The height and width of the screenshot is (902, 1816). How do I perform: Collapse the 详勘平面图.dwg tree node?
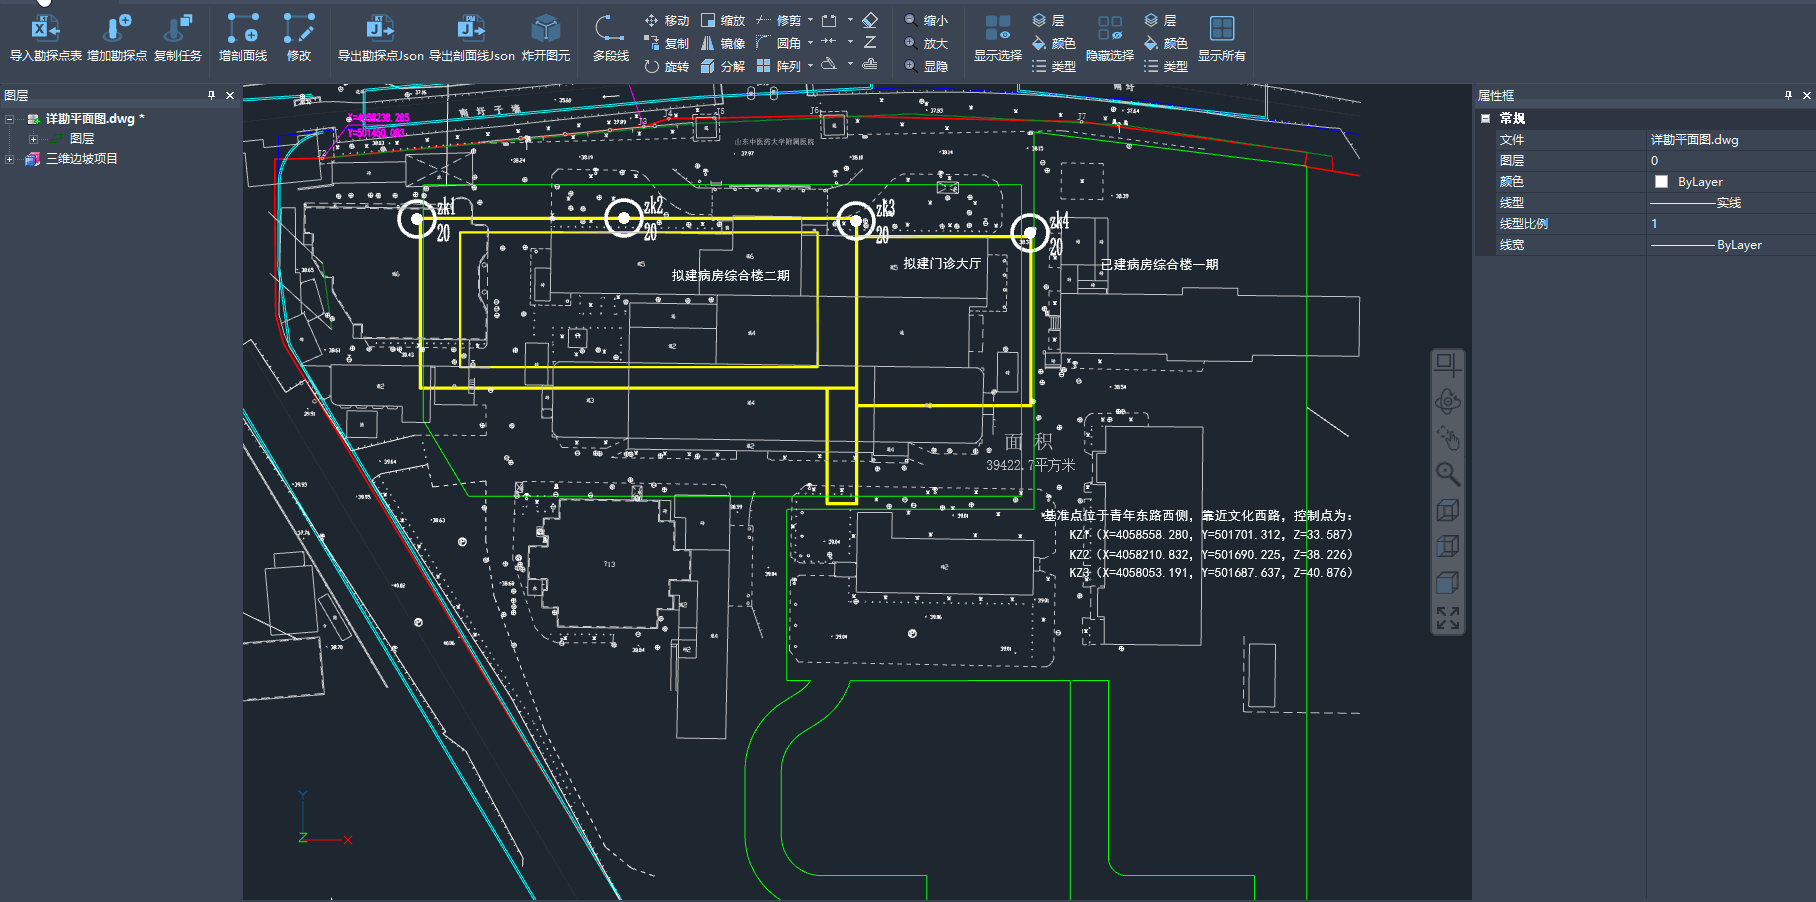click(x=10, y=119)
